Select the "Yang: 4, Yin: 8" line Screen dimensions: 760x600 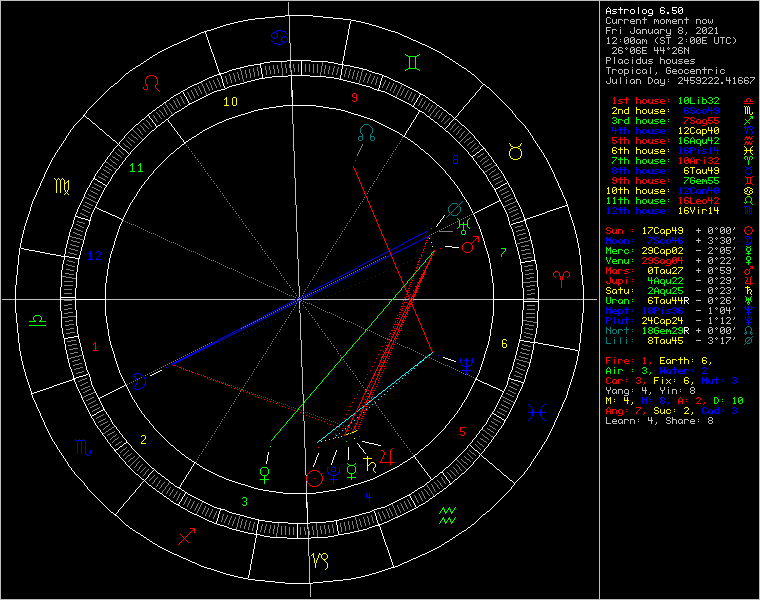650,391
